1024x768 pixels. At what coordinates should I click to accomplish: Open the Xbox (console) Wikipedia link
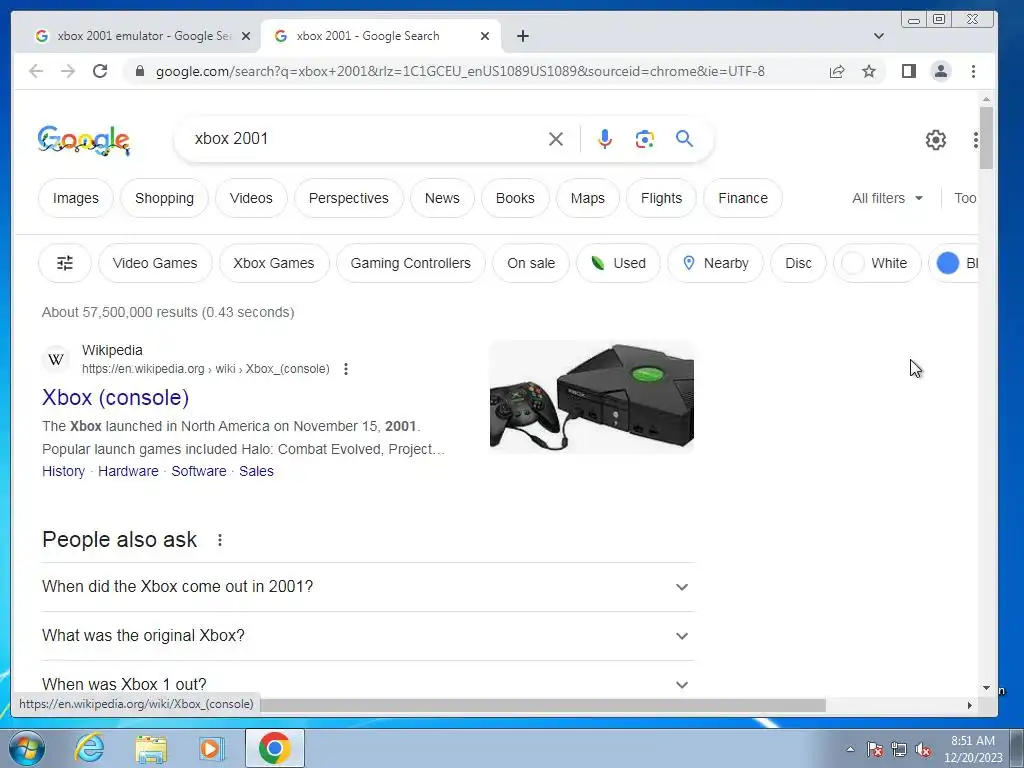116,397
